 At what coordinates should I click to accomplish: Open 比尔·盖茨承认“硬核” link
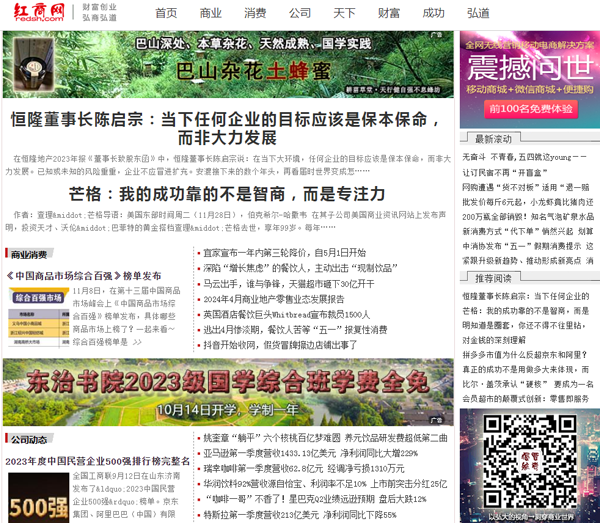click(x=528, y=384)
